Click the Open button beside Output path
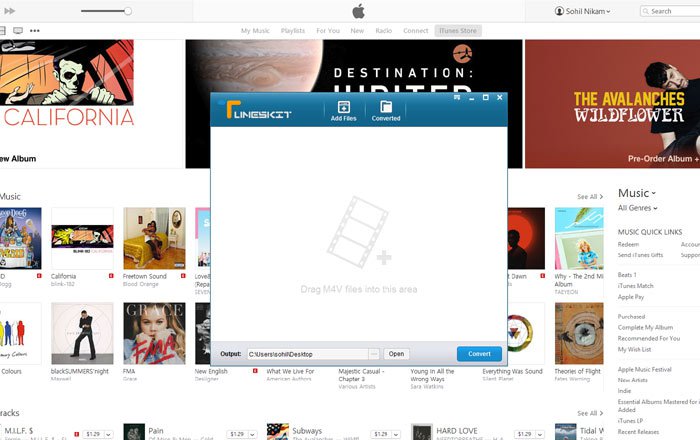The image size is (700, 440). tap(396, 354)
